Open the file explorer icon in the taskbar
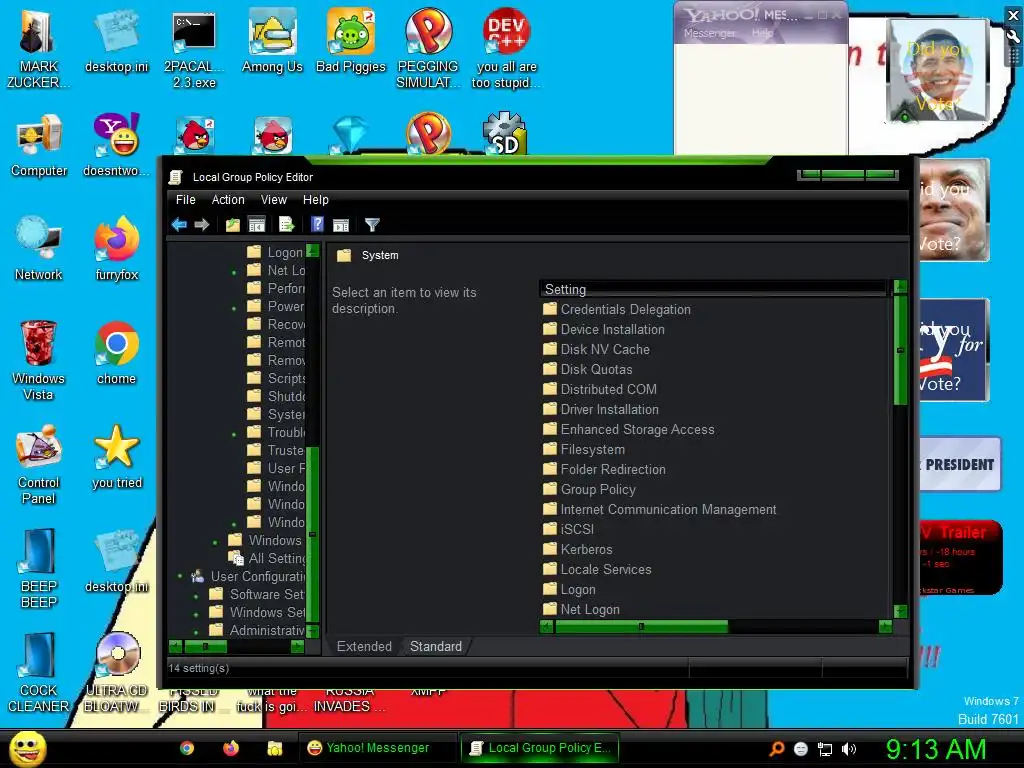The height and width of the screenshot is (768, 1024). click(275, 748)
